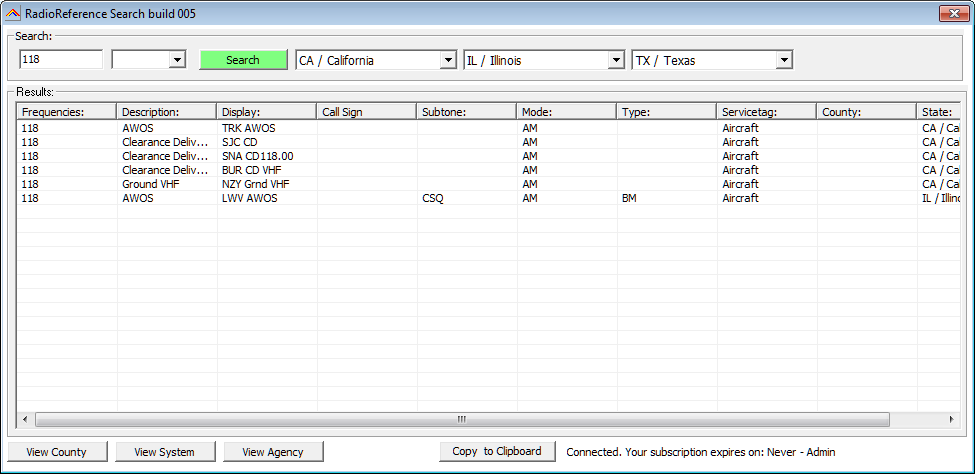This screenshot has width=975, height=474.
Task: Select the LWV AWOS result row
Action: point(488,198)
